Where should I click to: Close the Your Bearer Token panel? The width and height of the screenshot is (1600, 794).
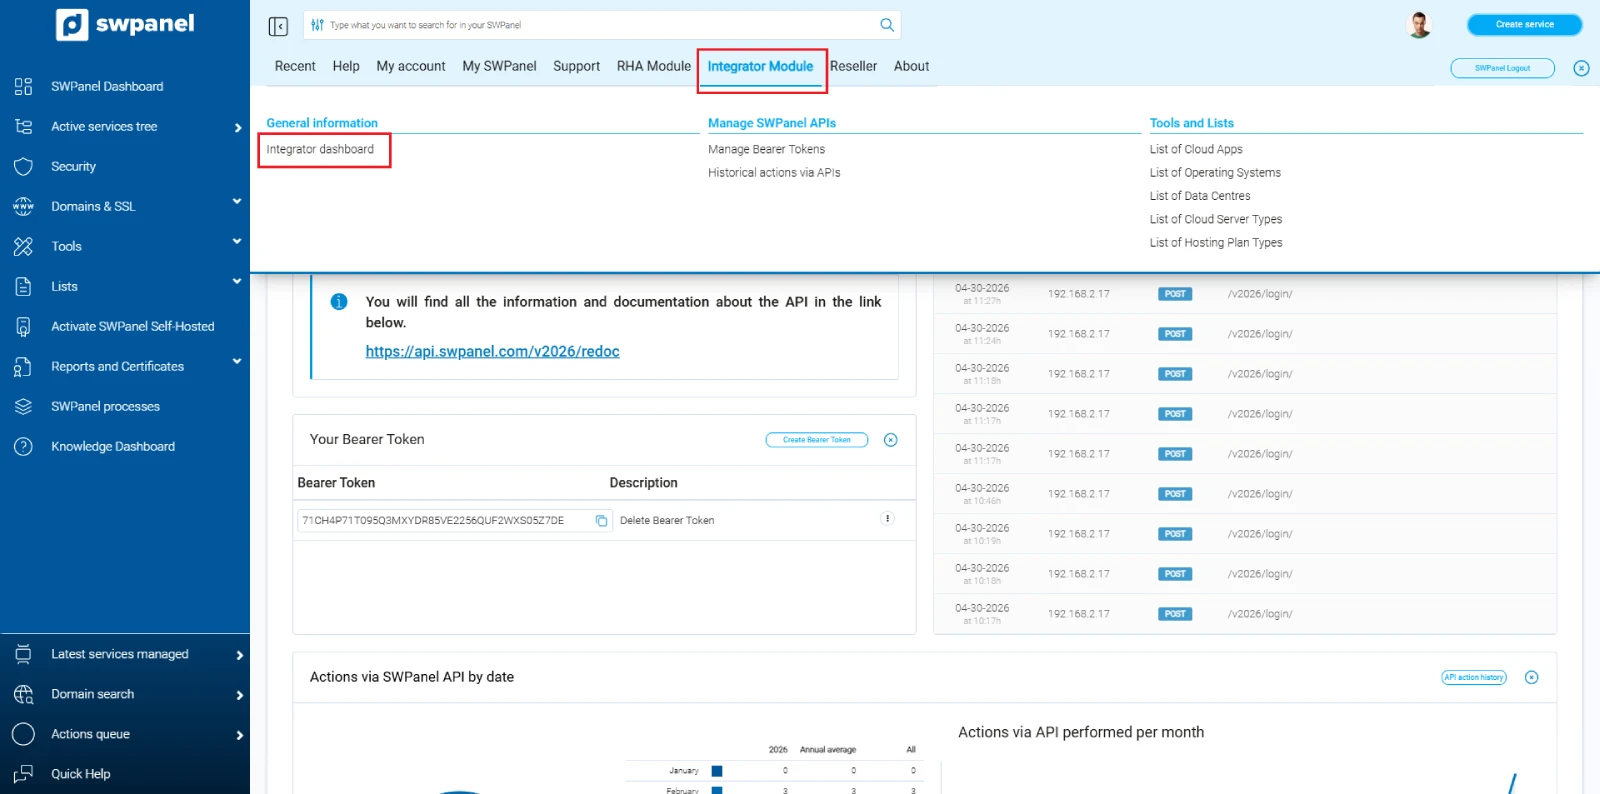(891, 440)
